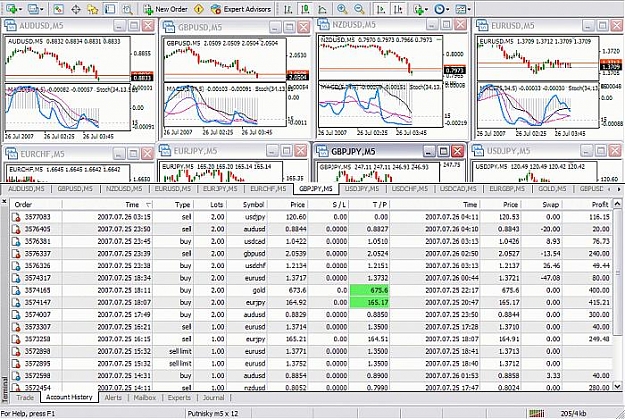Open the Indicators list icon
Screen dimensions: 625x419
point(418,9)
